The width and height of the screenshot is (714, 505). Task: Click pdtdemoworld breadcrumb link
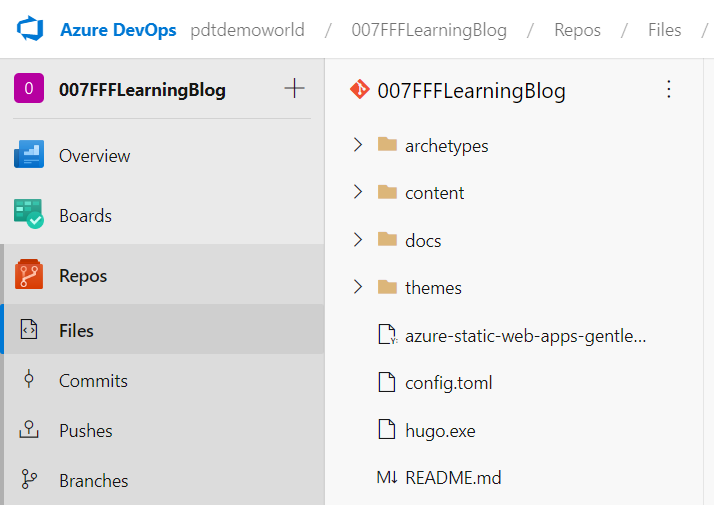(246, 30)
